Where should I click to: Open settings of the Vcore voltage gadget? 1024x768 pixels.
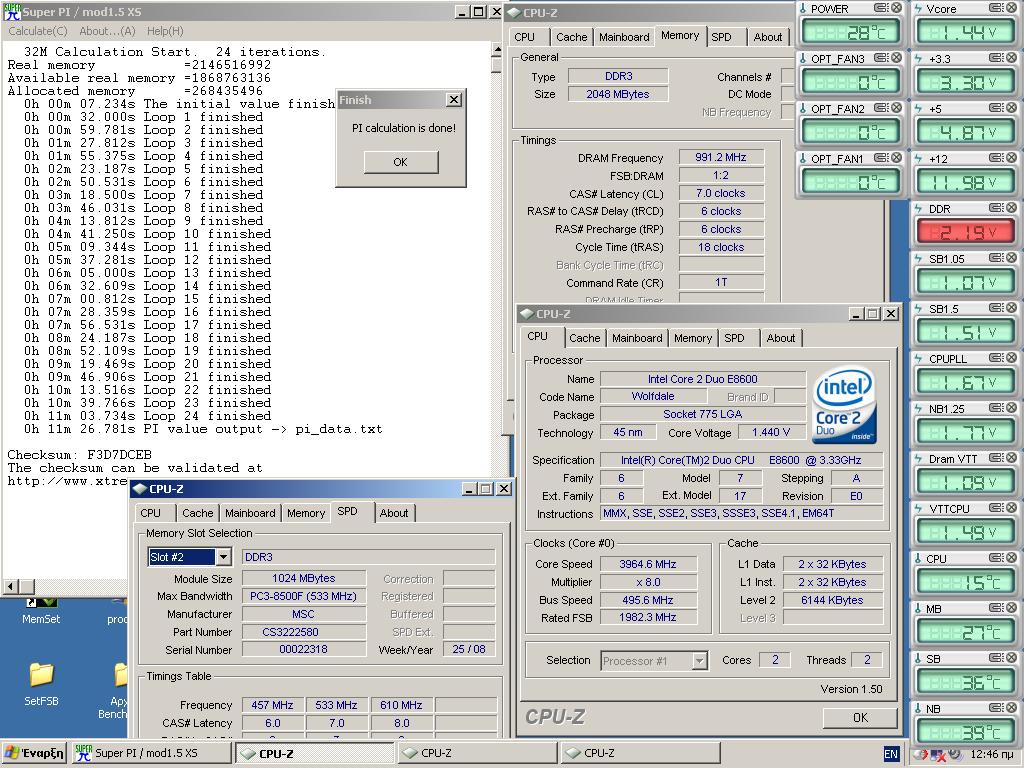point(997,8)
